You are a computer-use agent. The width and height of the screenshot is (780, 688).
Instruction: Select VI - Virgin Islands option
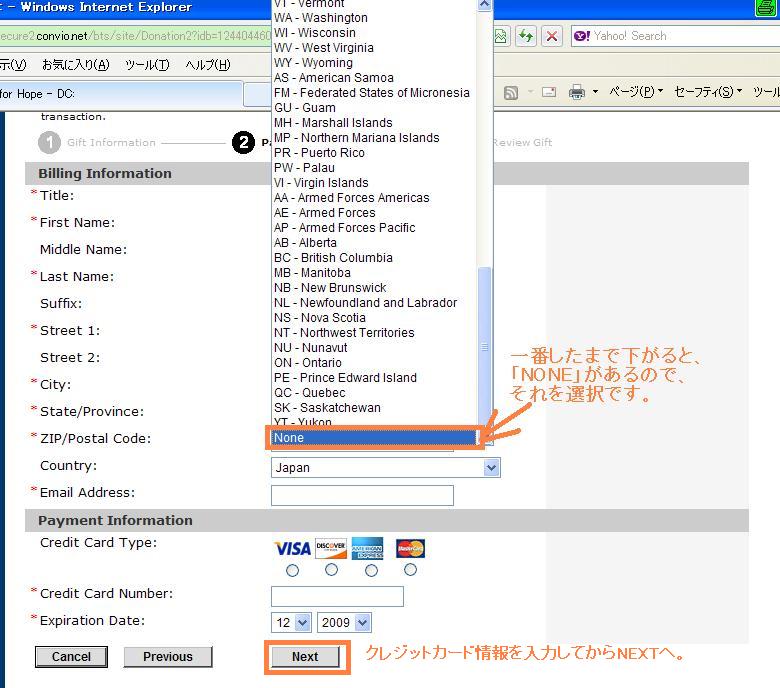click(x=374, y=183)
